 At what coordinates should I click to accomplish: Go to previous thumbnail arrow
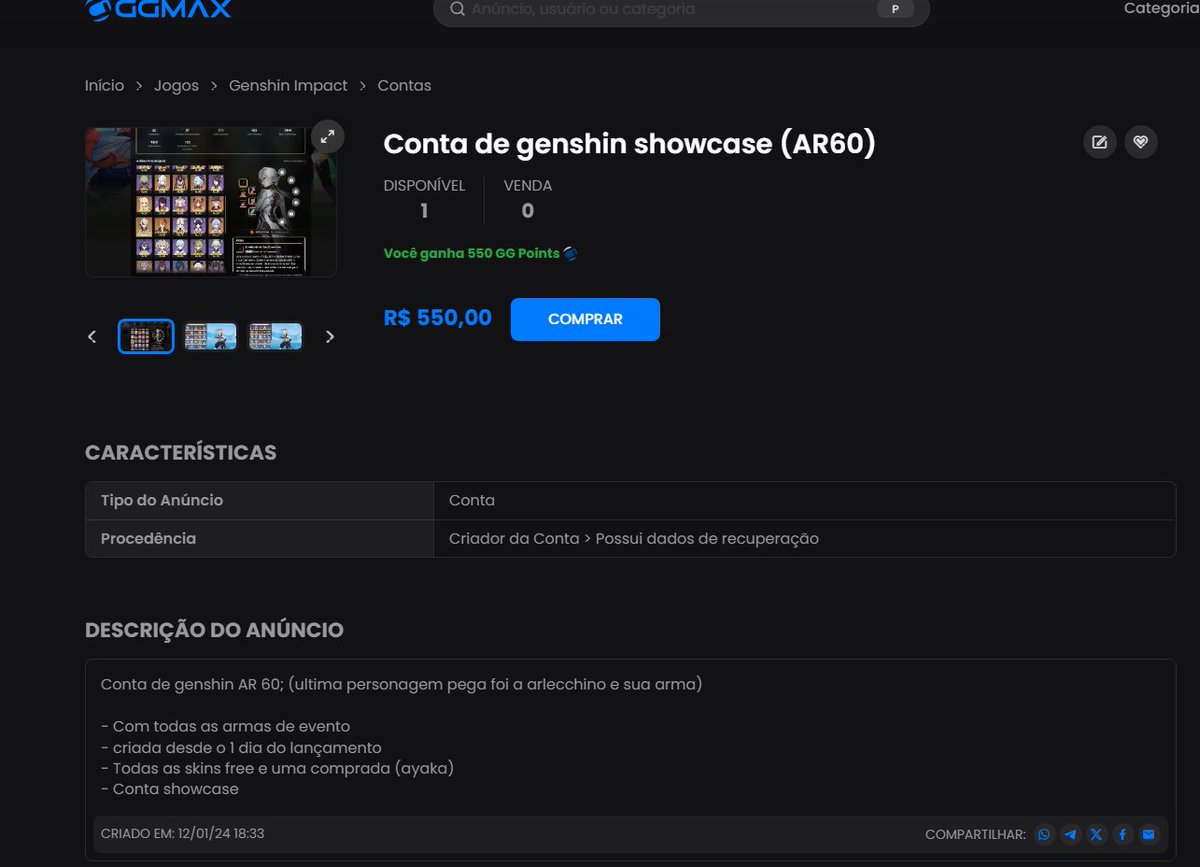point(92,337)
